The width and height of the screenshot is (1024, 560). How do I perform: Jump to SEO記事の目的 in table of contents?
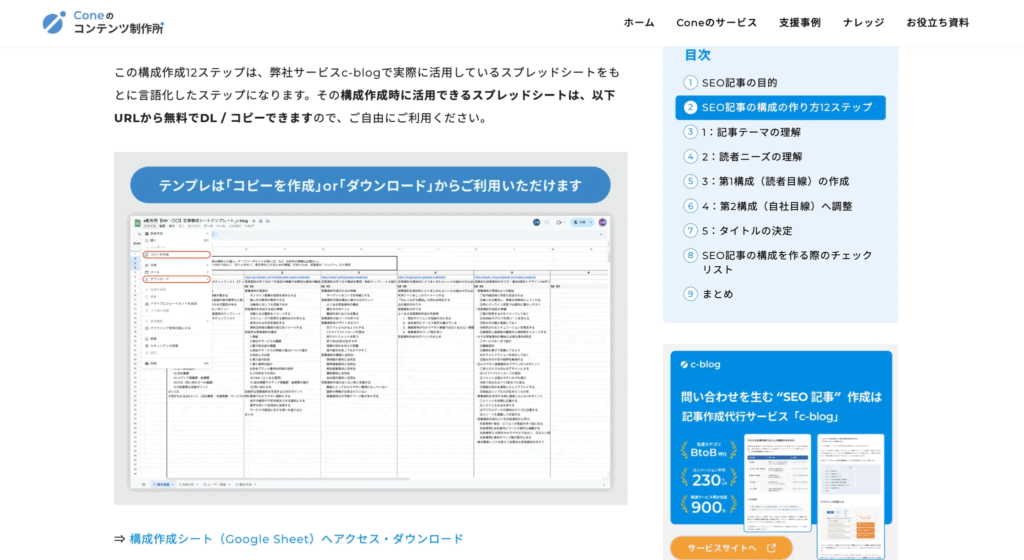pos(739,83)
